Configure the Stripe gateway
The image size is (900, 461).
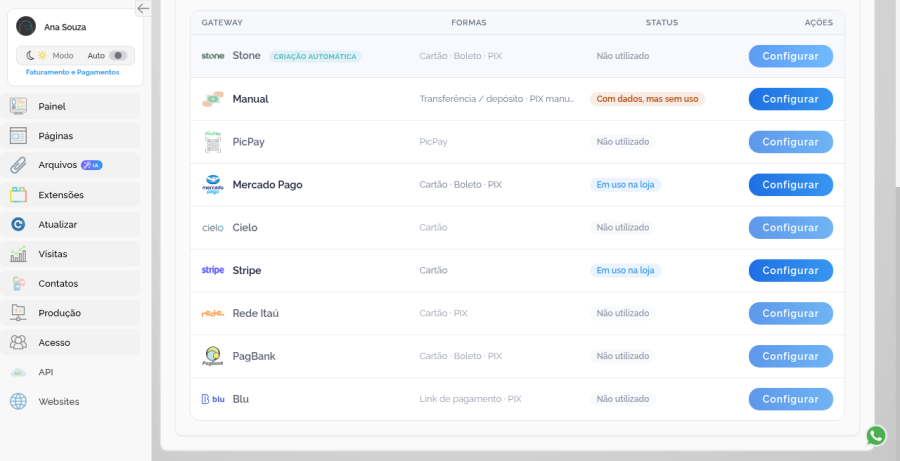[x=790, y=270]
